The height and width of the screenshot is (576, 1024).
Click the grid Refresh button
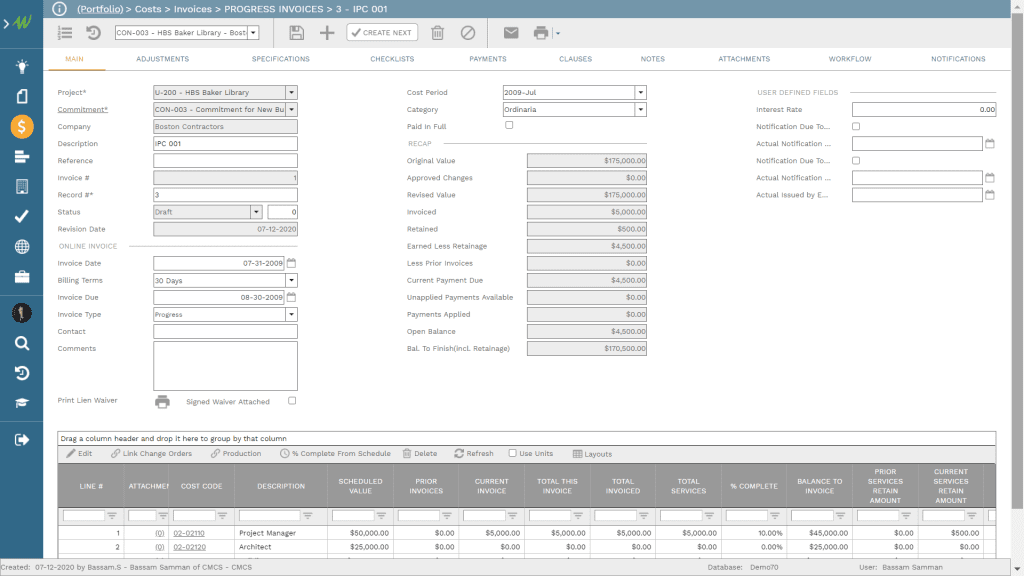[474, 453]
